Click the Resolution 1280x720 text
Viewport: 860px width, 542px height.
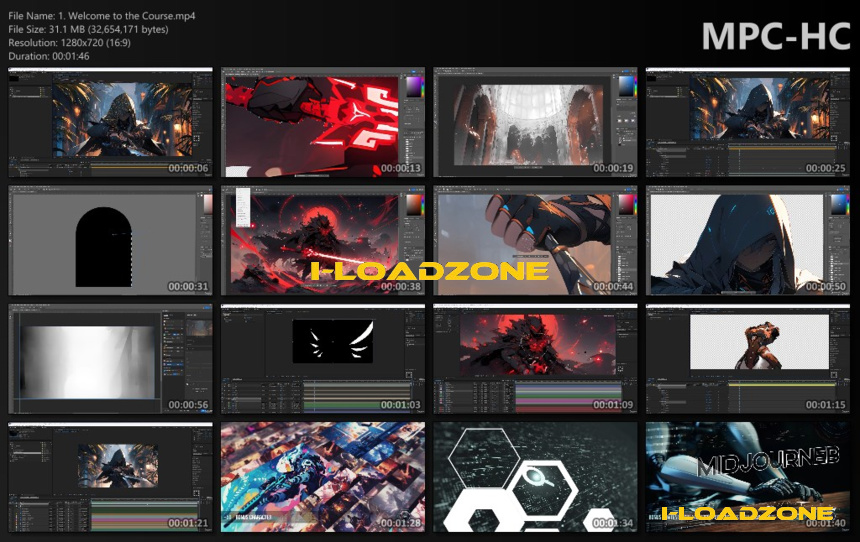70,42
